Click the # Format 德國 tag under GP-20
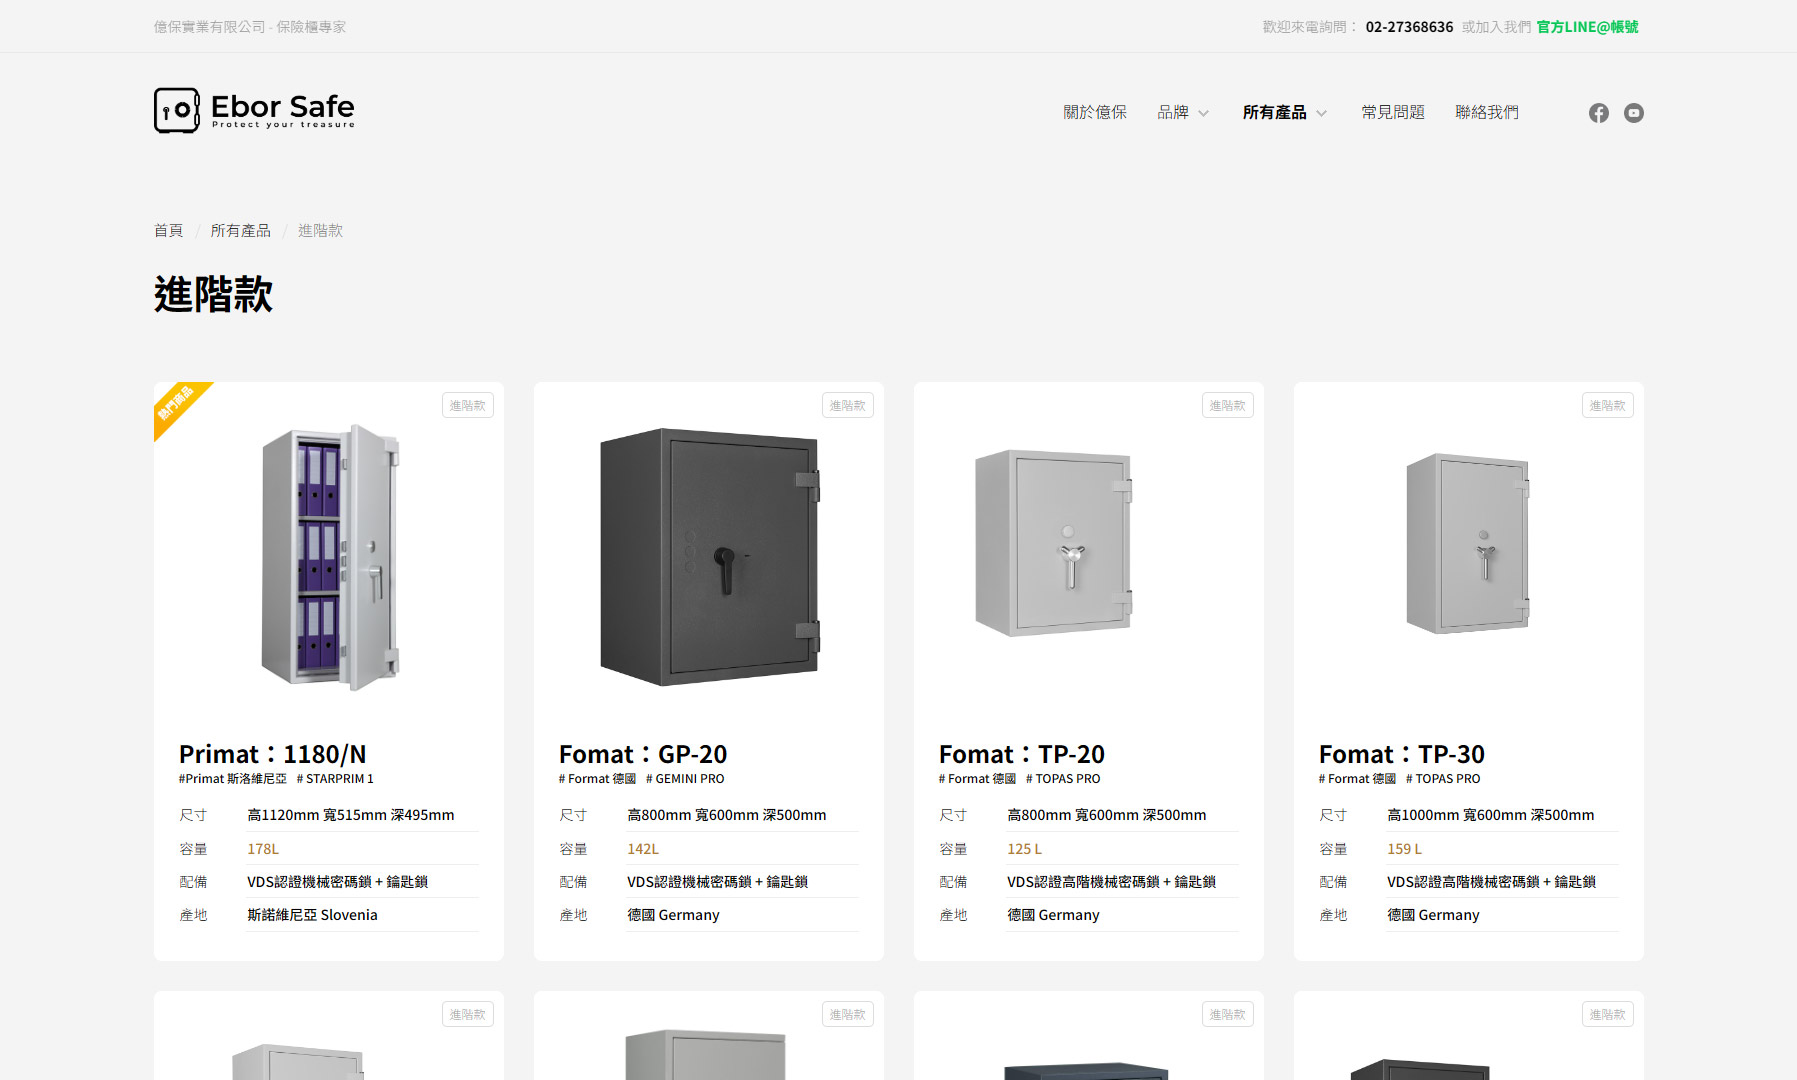This screenshot has width=1797, height=1080. click(597, 779)
